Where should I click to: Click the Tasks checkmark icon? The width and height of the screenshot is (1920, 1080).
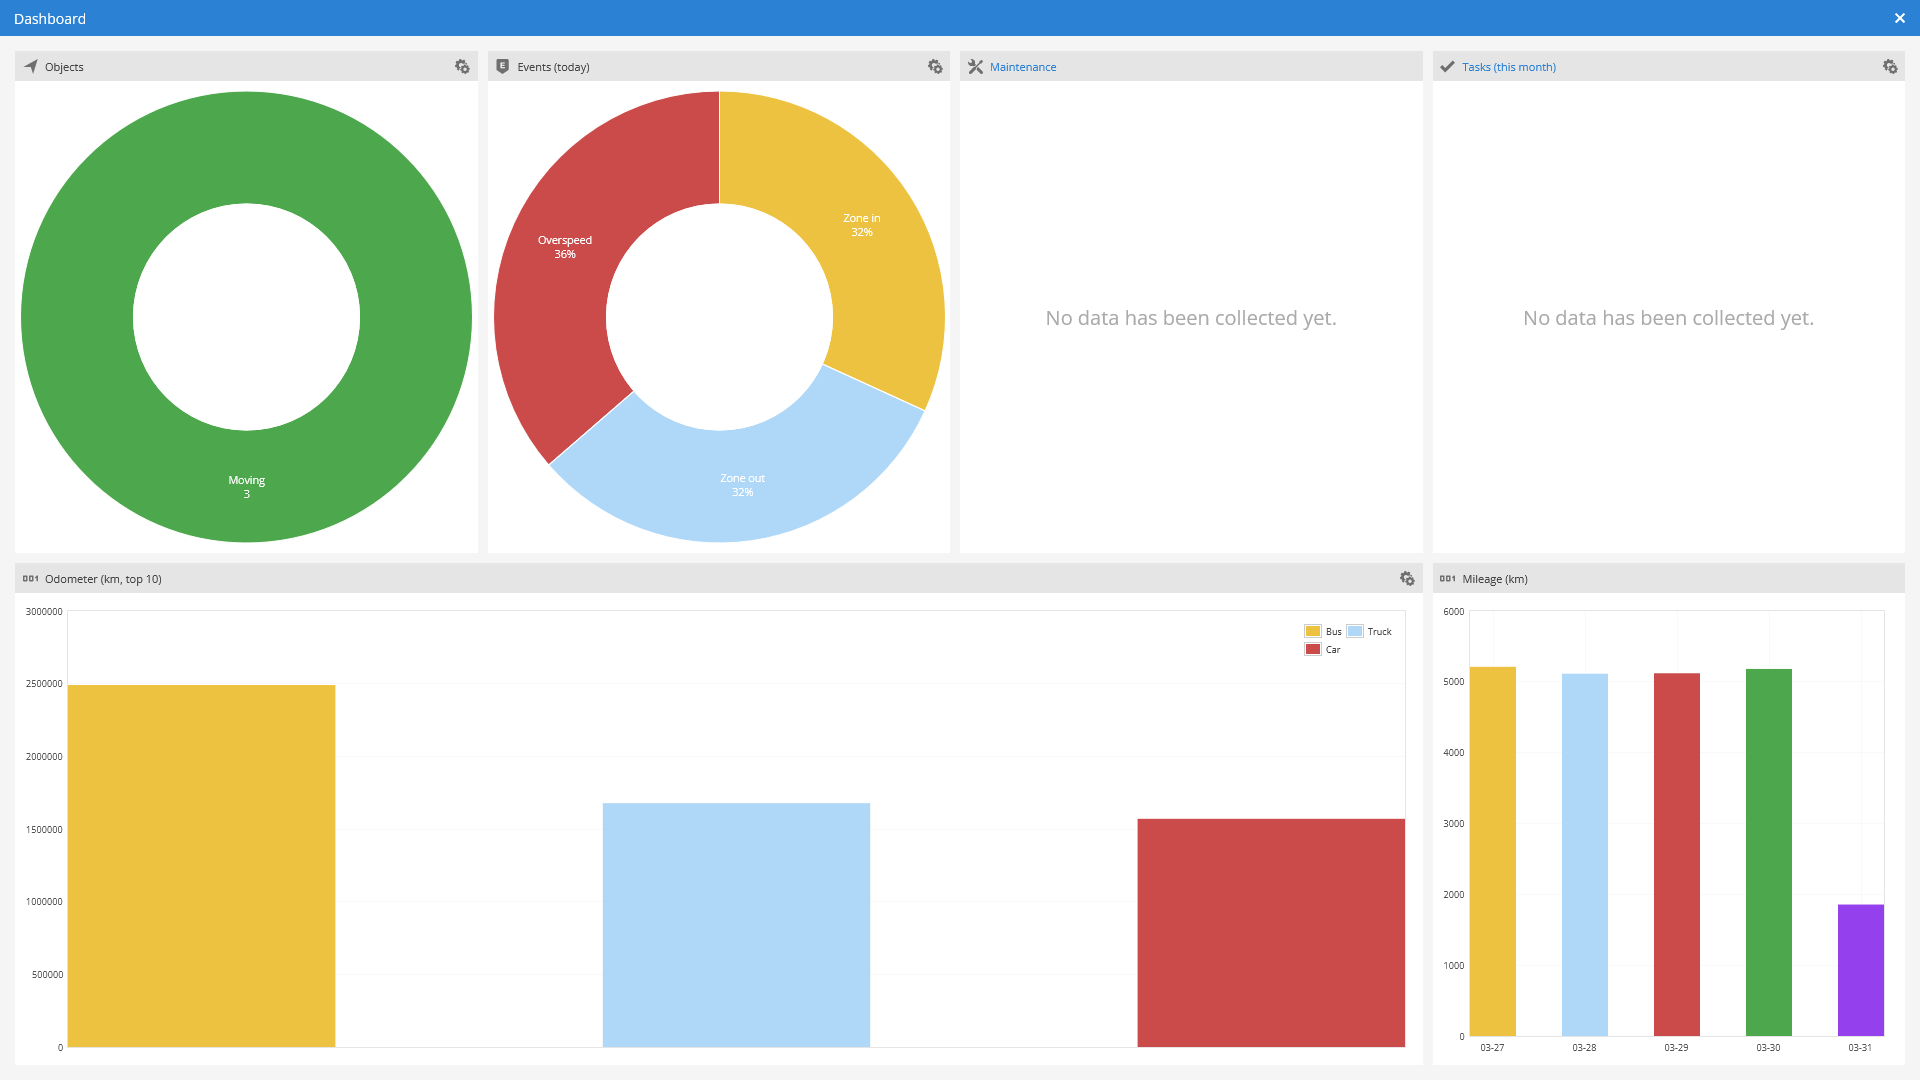pos(1447,67)
